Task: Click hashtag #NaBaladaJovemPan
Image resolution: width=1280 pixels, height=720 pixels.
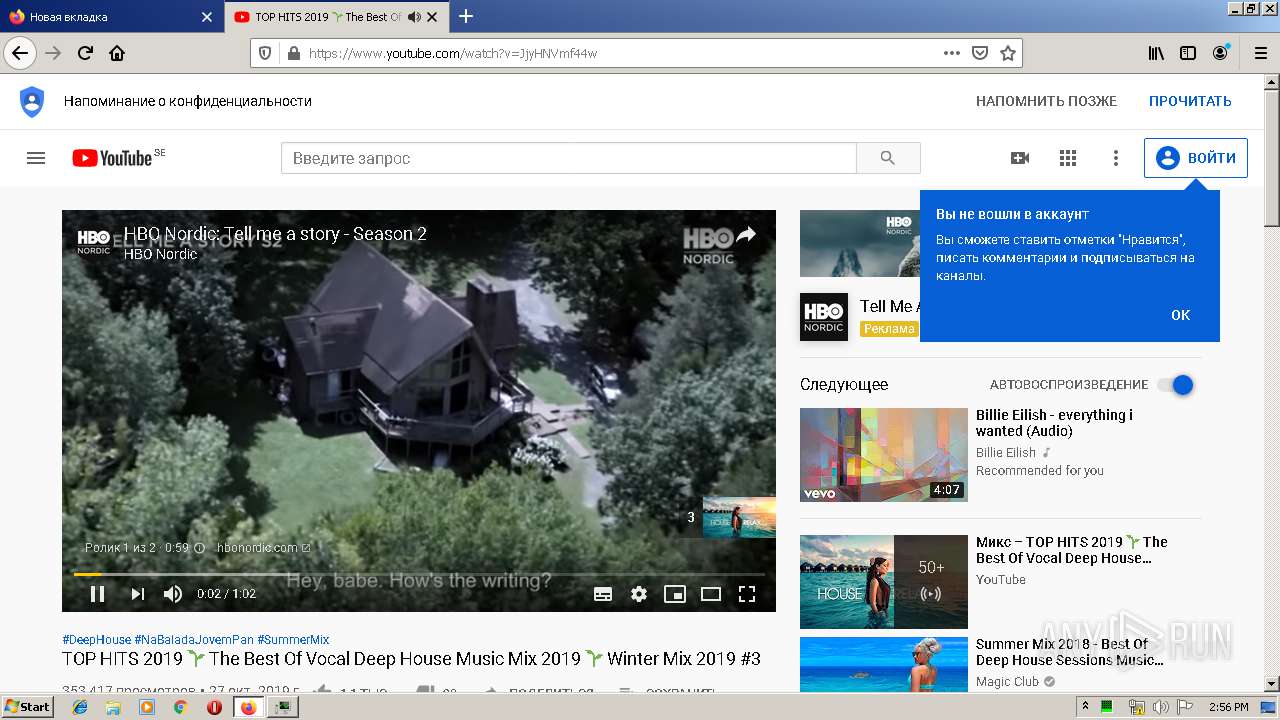Action: pos(194,640)
